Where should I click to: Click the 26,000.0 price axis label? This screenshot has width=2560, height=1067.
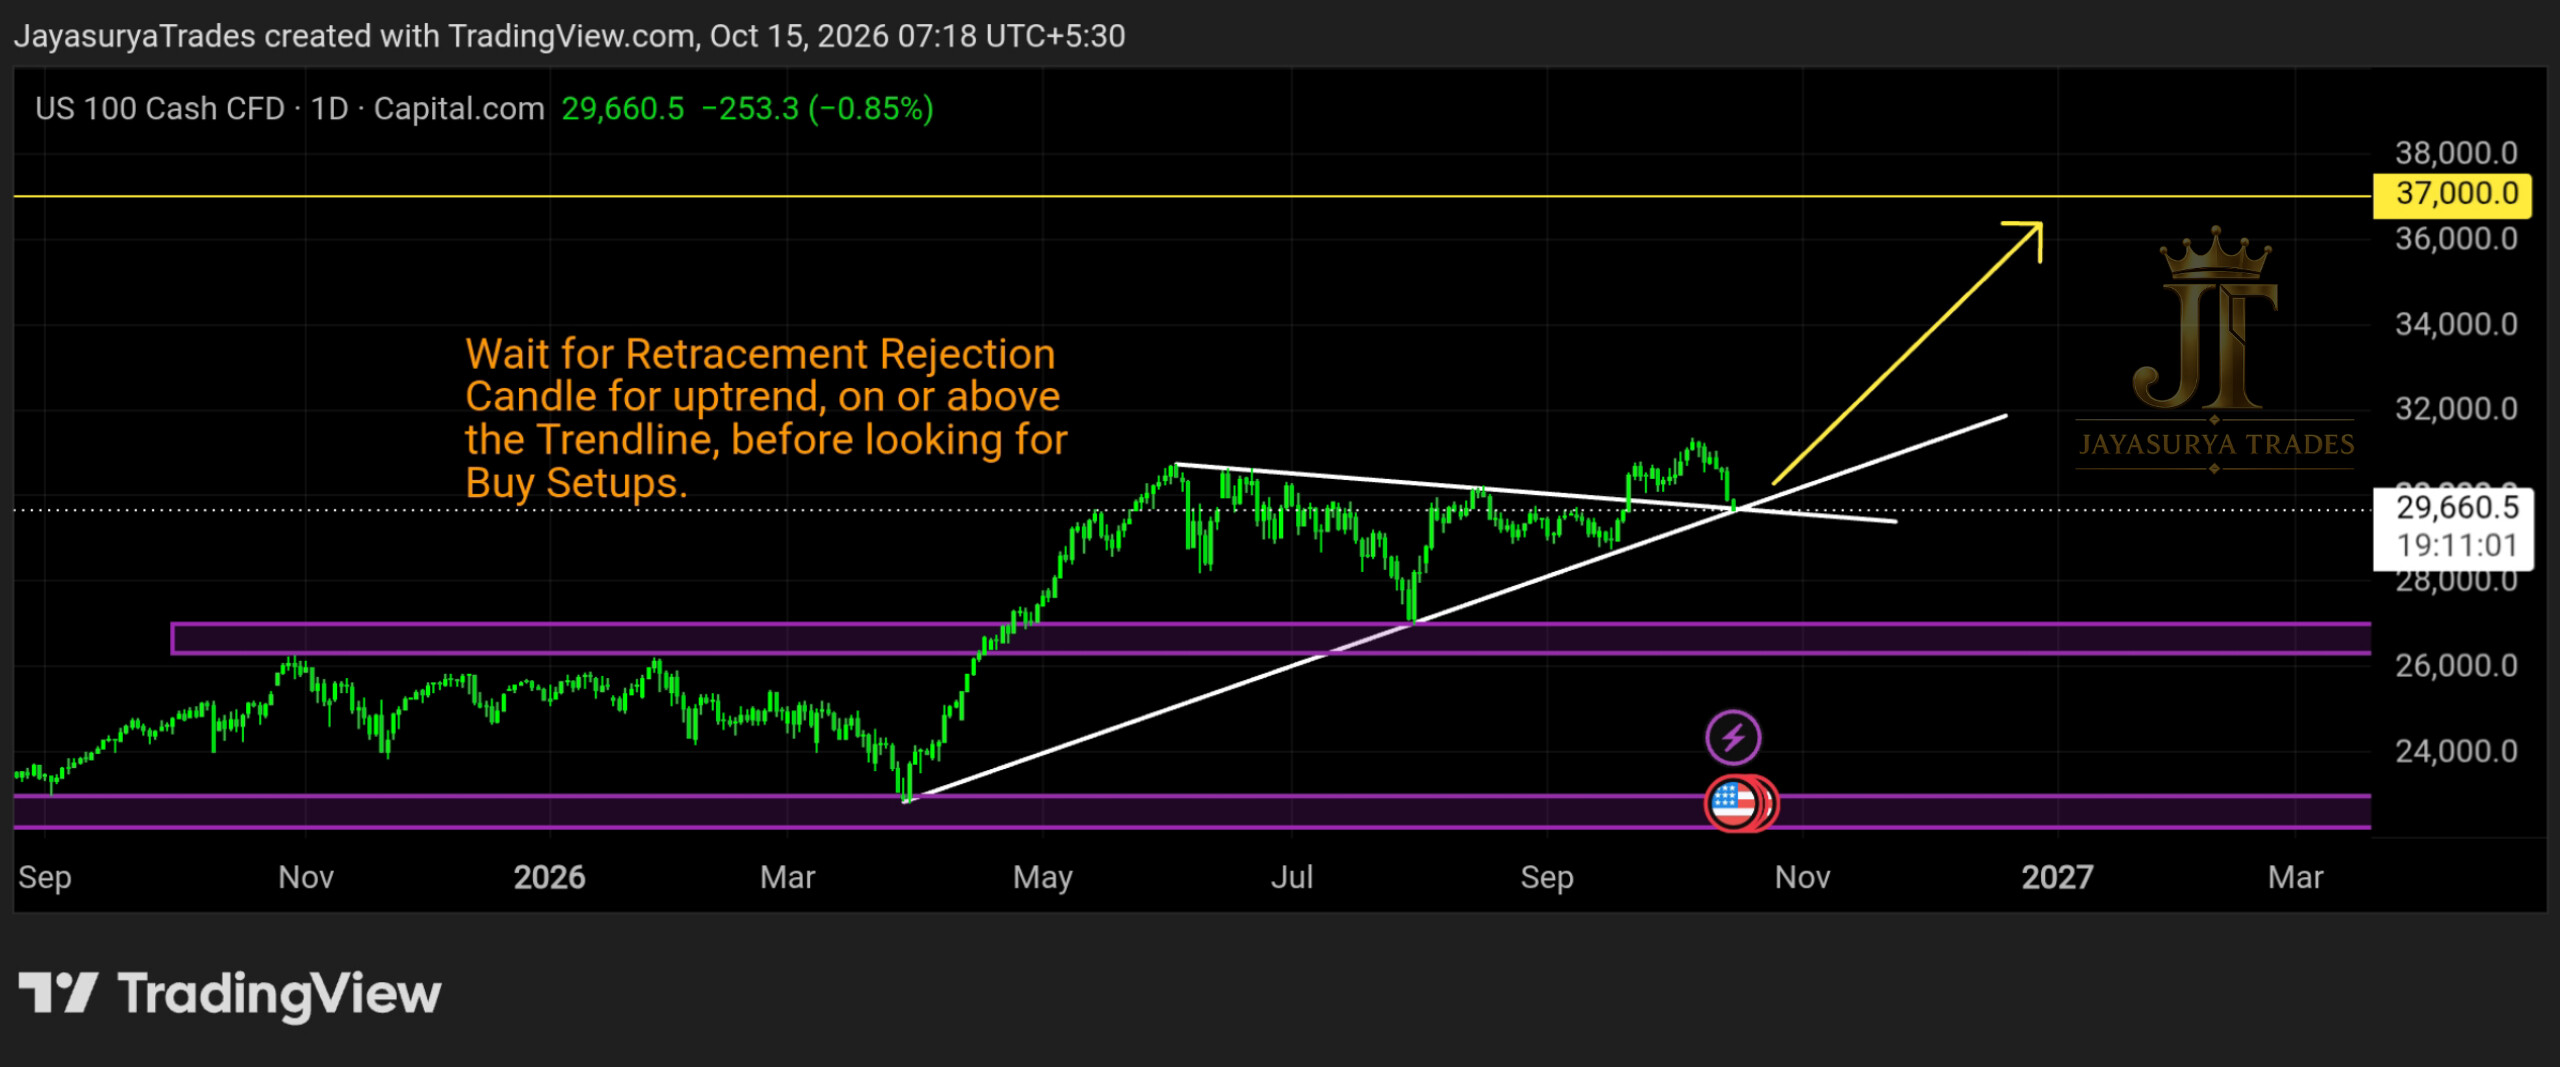pos(2456,666)
